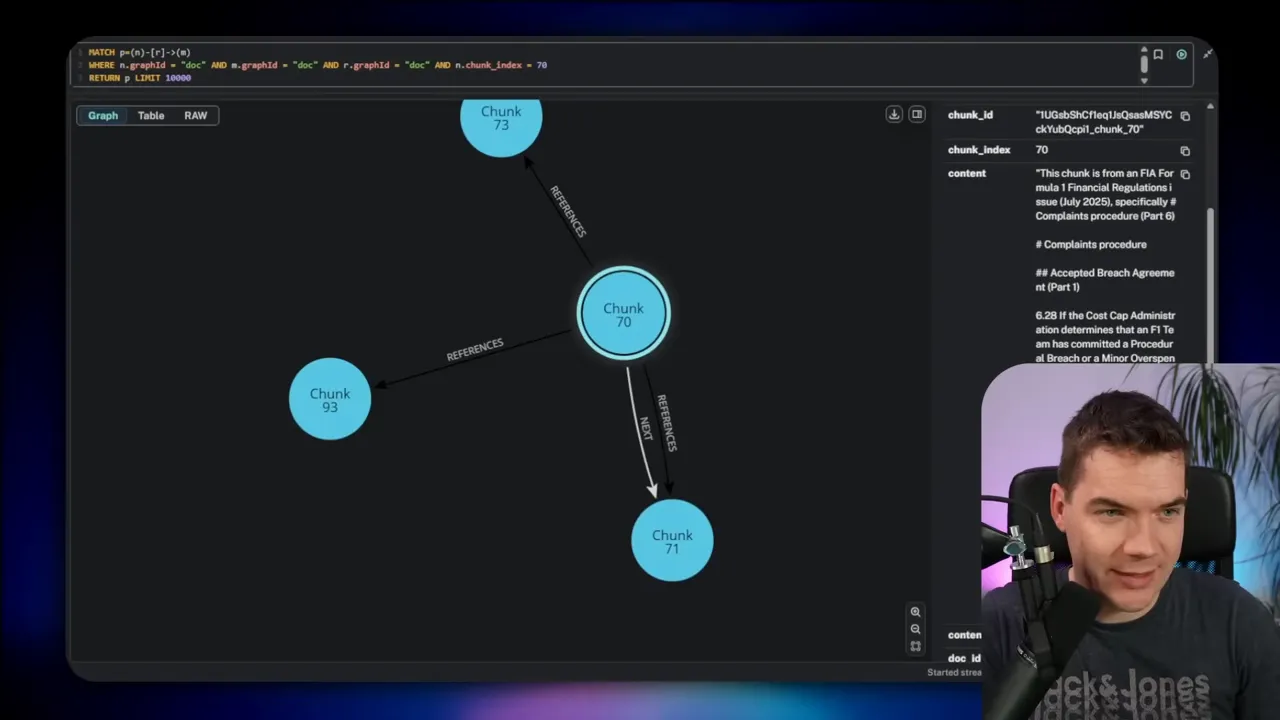This screenshot has width=1280, height=720.
Task: Click the bookmark icon in the query toolbar
Action: pyautogui.click(x=1158, y=55)
